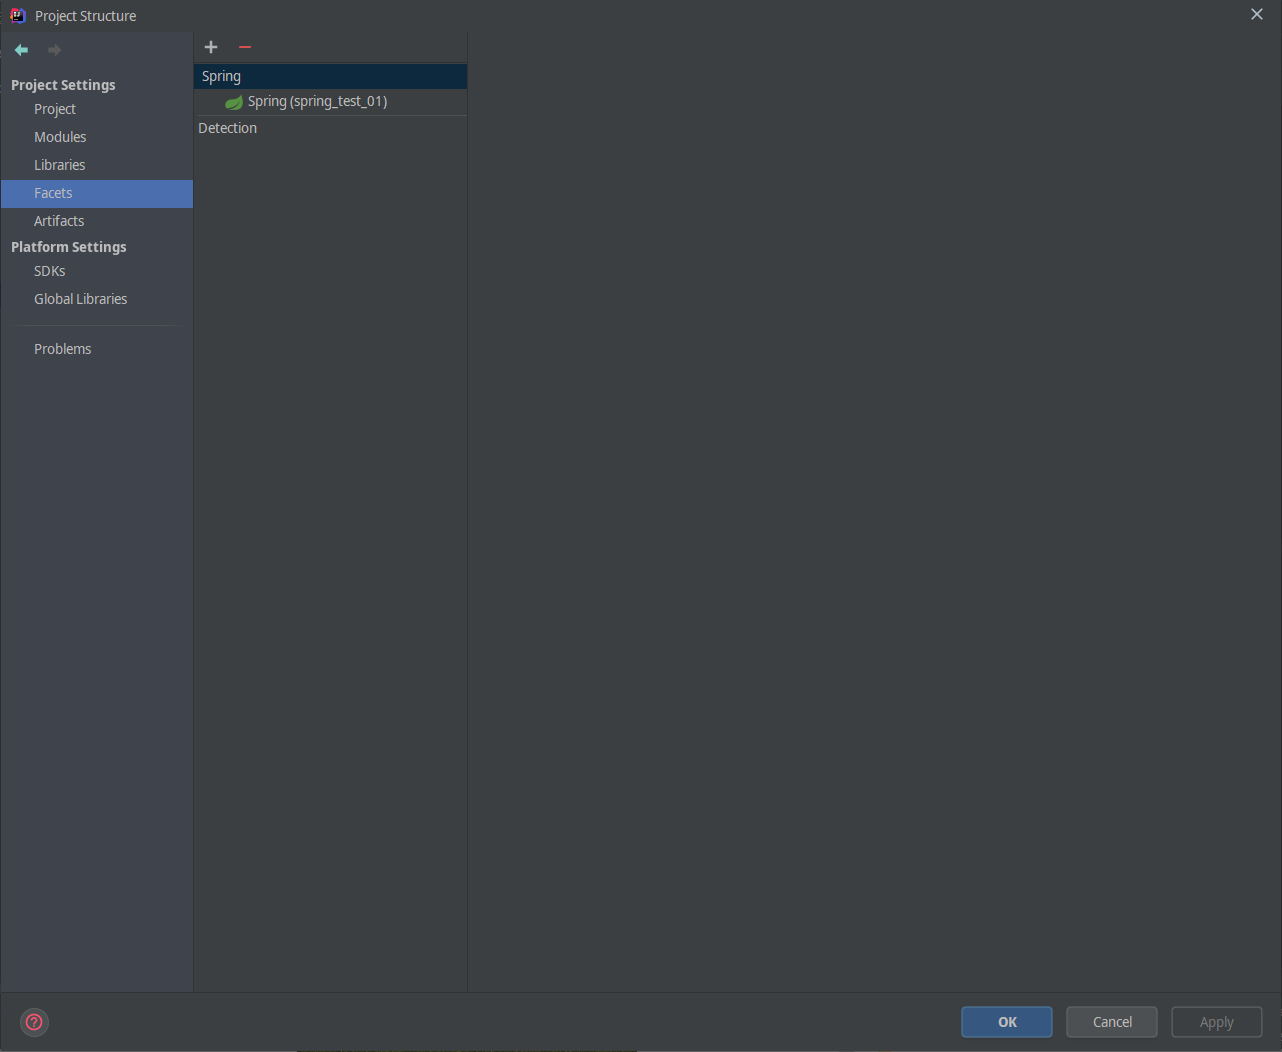The width and height of the screenshot is (1282, 1052).
Task: Click the forward navigation arrow
Action: coord(54,50)
